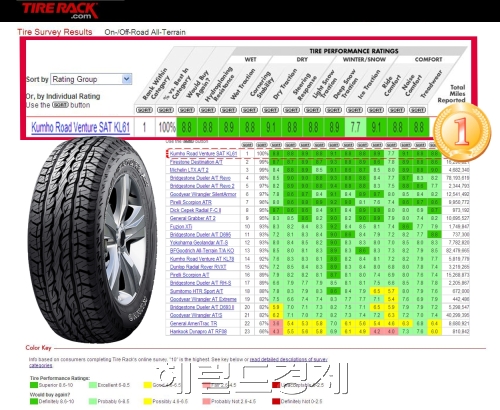Sort by Would Buy Again column

[186, 110]
